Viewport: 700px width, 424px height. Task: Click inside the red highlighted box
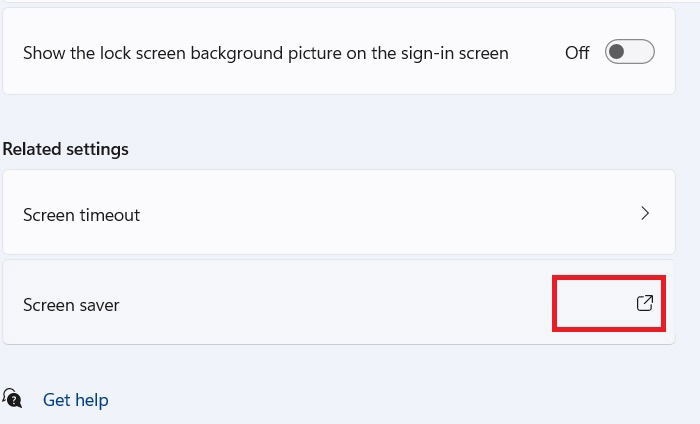tap(609, 303)
